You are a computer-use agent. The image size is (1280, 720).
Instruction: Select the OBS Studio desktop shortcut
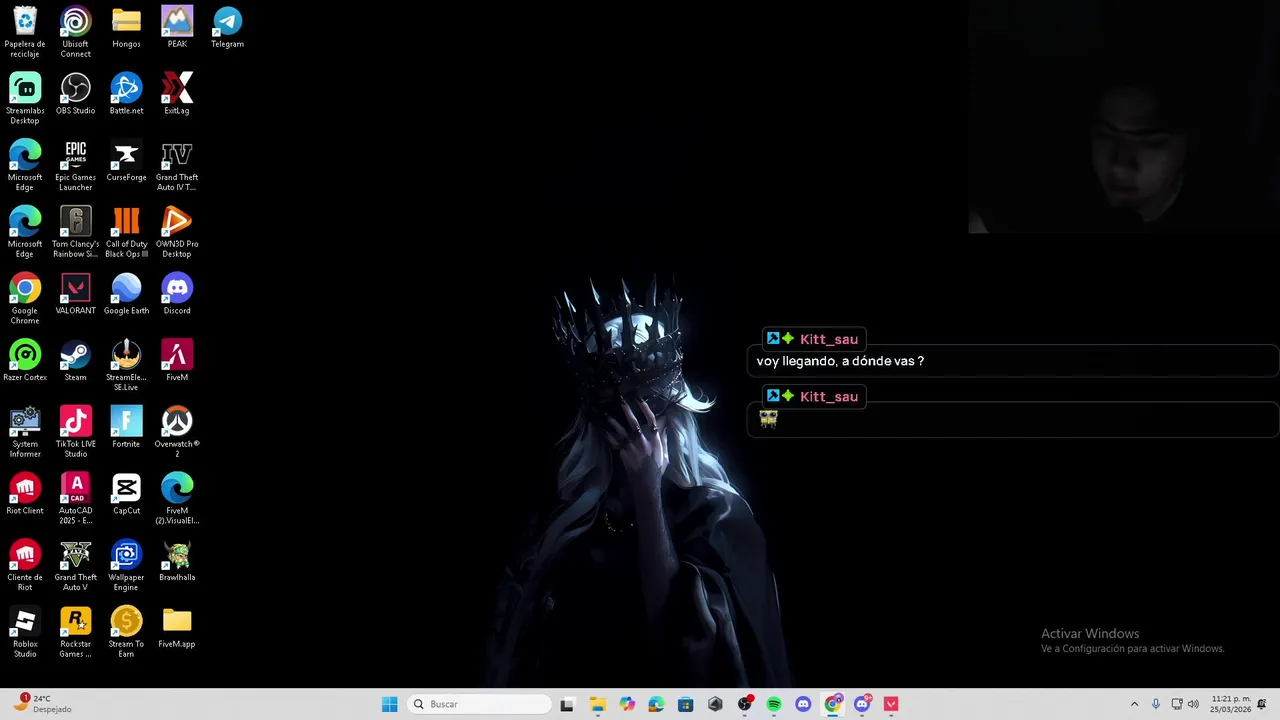click(x=76, y=94)
